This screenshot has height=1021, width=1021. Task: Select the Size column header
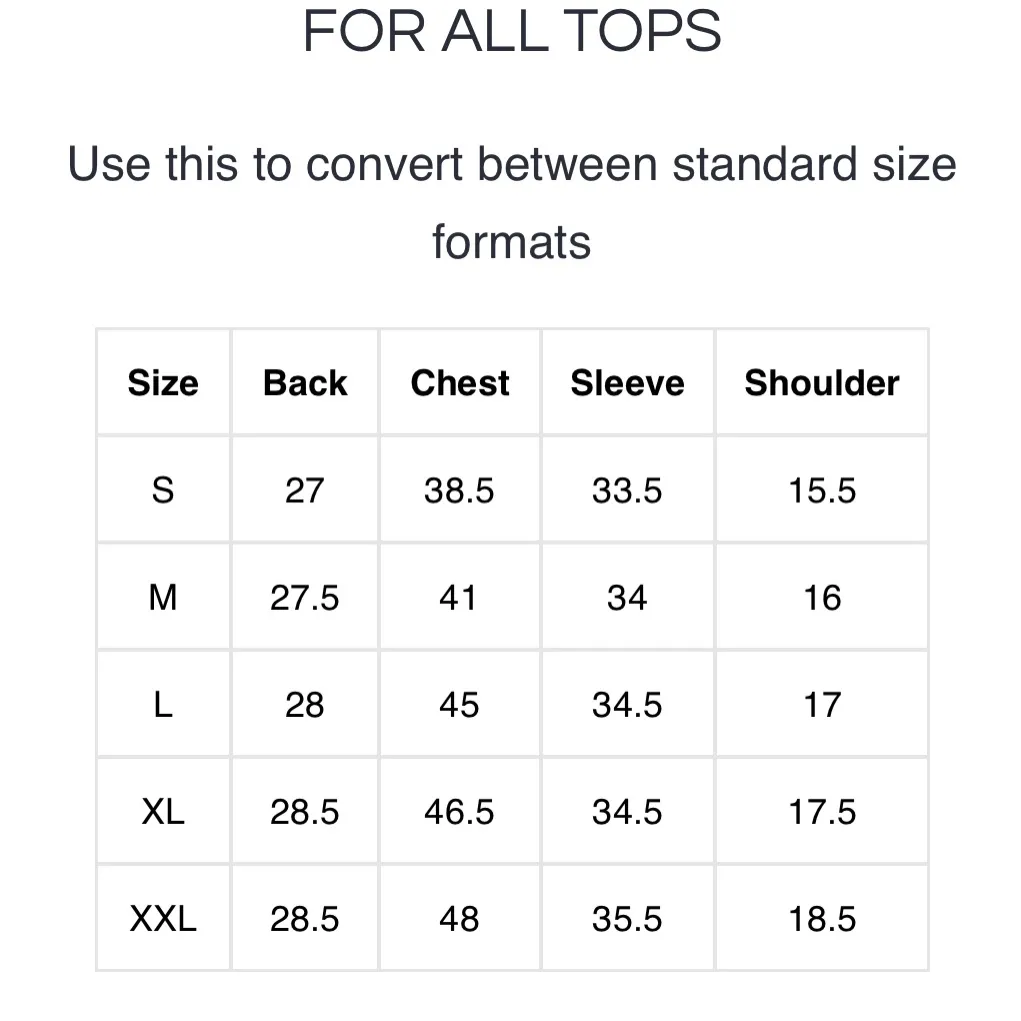[163, 383]
